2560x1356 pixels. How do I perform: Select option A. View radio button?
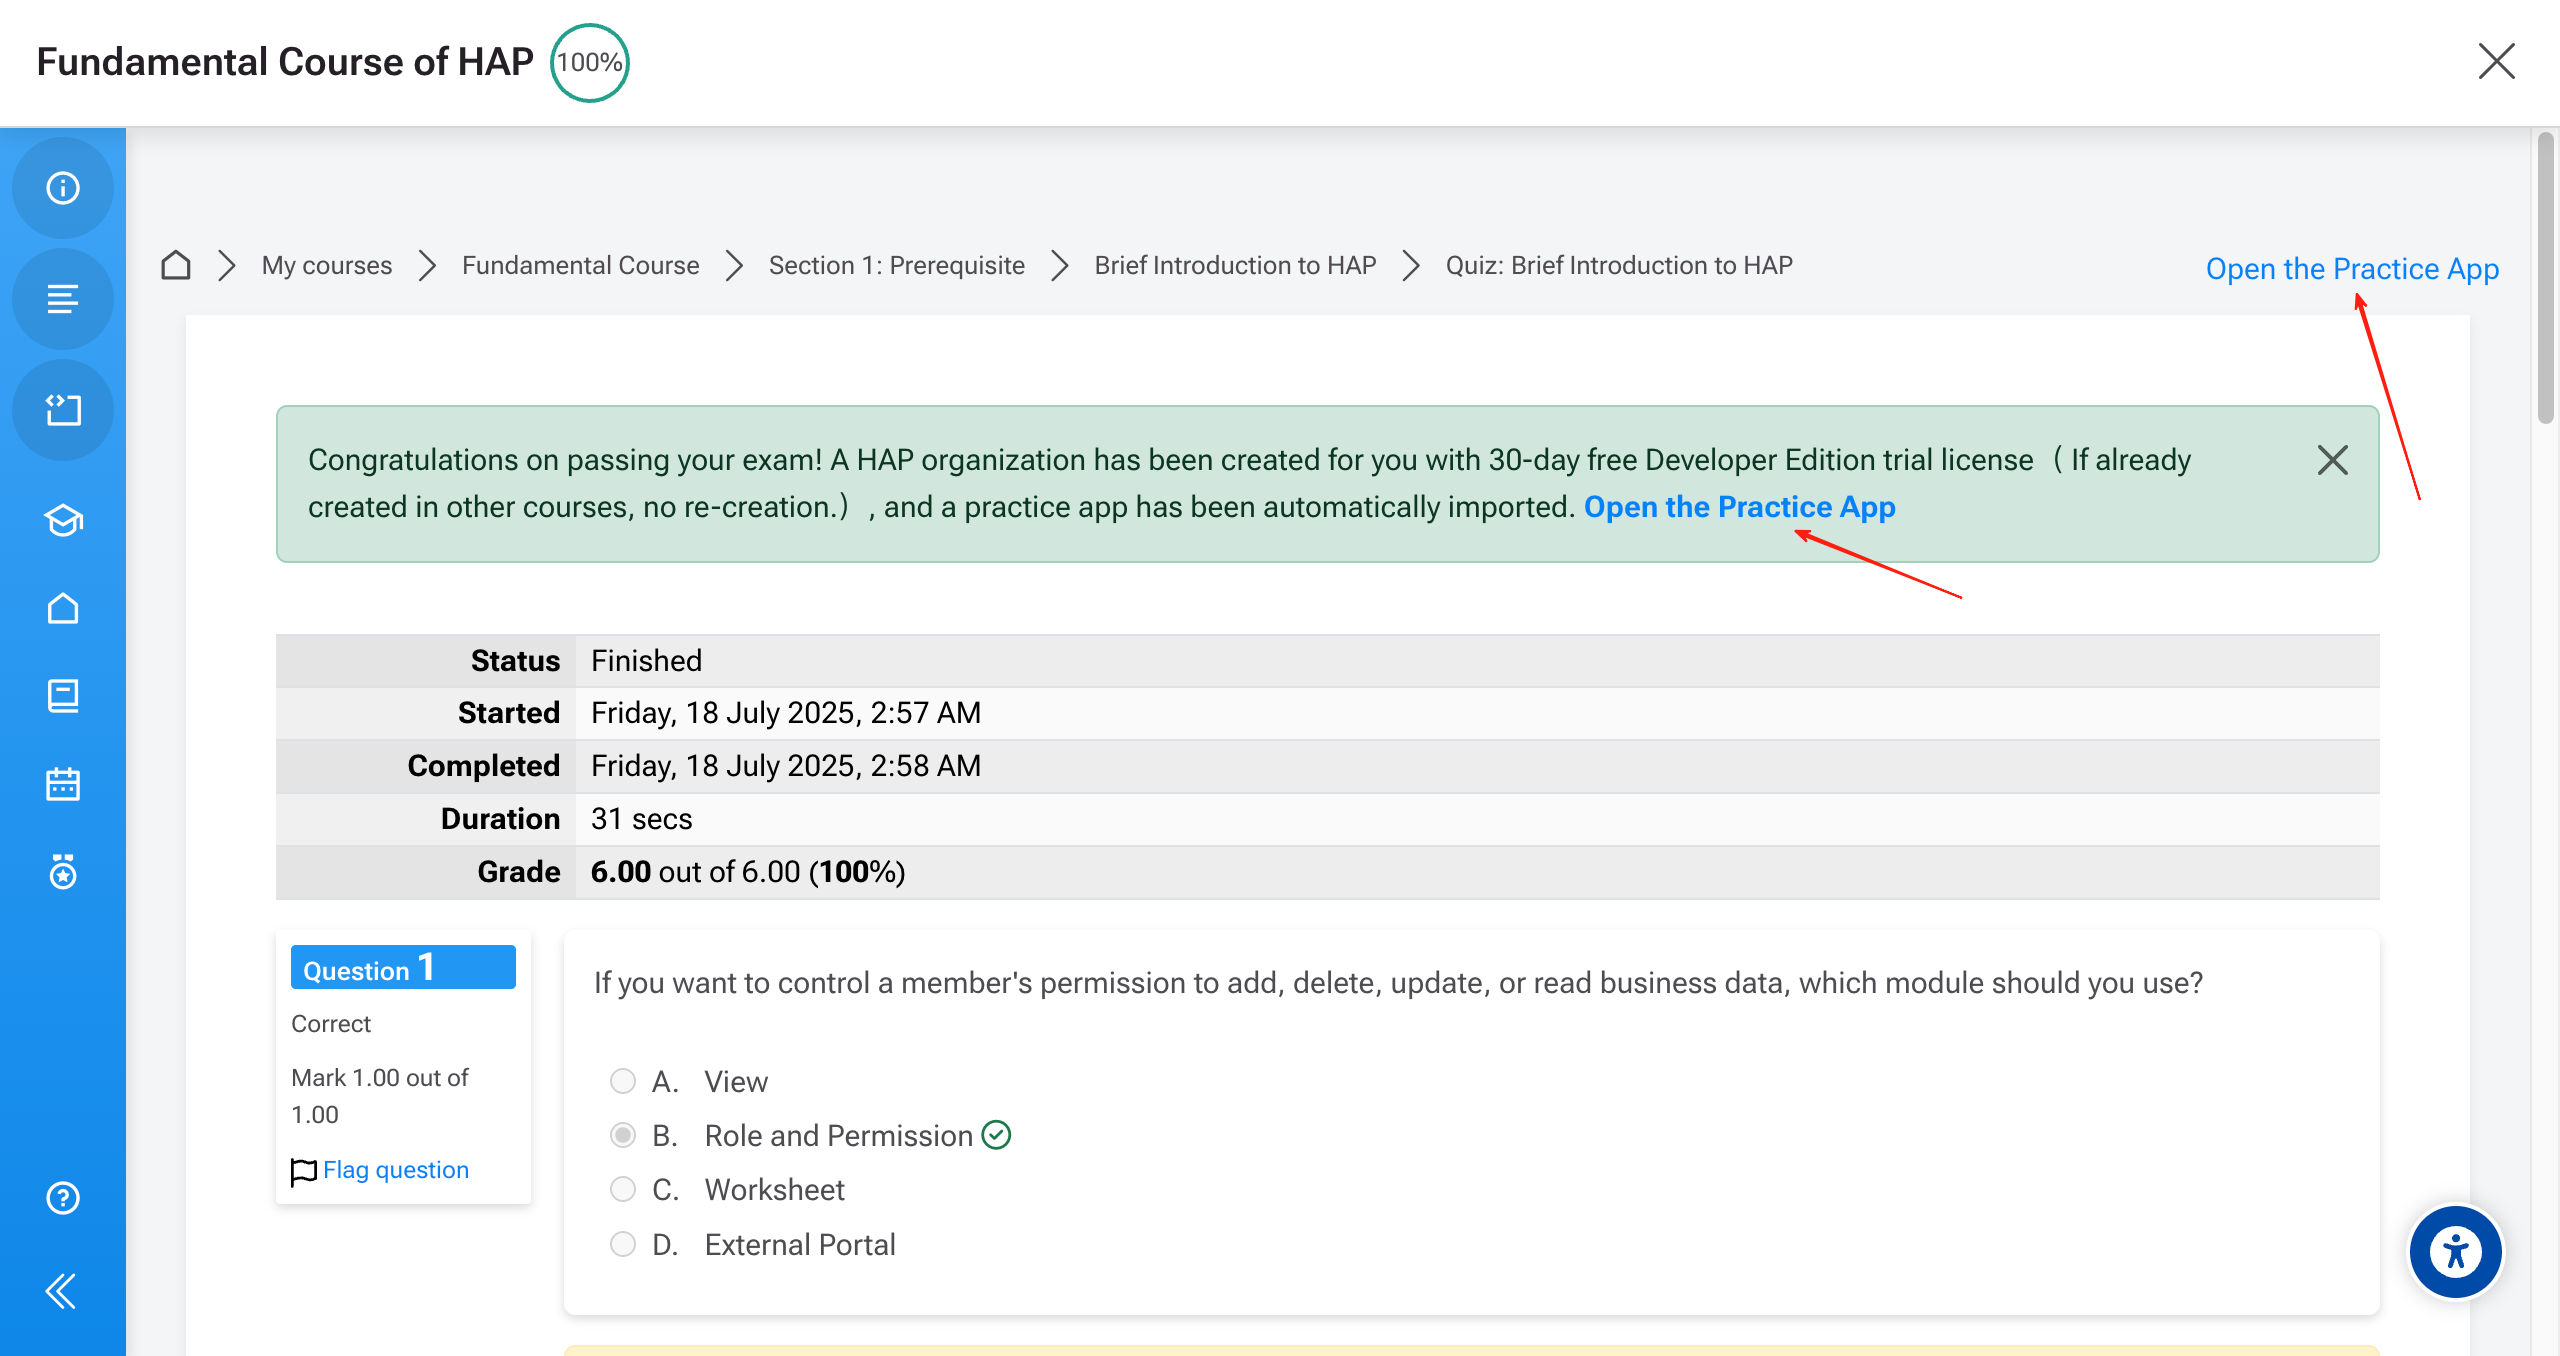pyautogui.click(x=623, y=1081)
